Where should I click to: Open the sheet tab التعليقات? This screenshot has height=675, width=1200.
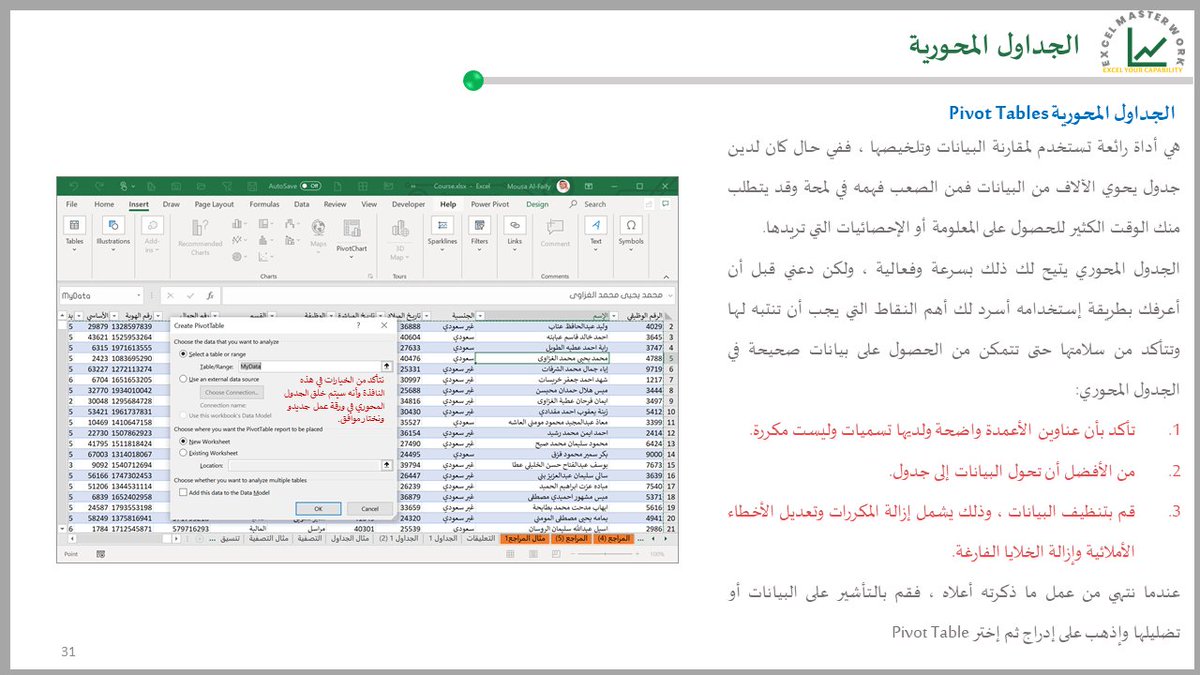point(481,538)
